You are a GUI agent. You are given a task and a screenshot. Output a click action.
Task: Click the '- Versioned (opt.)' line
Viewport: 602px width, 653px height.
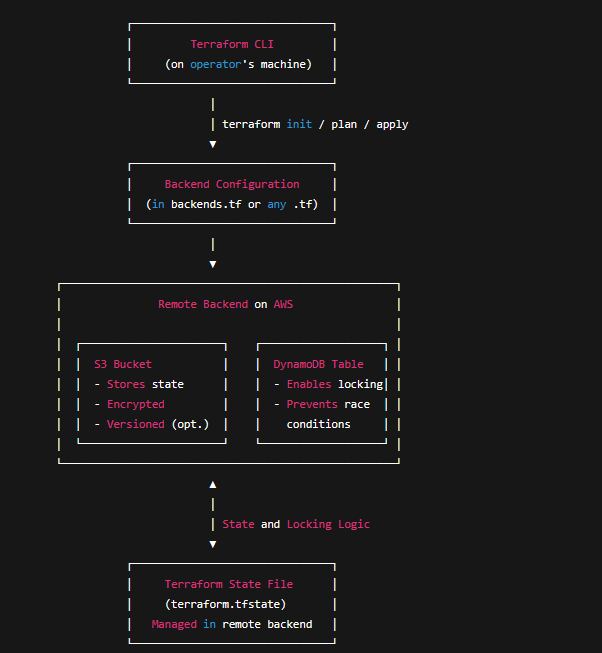point(152,424)
